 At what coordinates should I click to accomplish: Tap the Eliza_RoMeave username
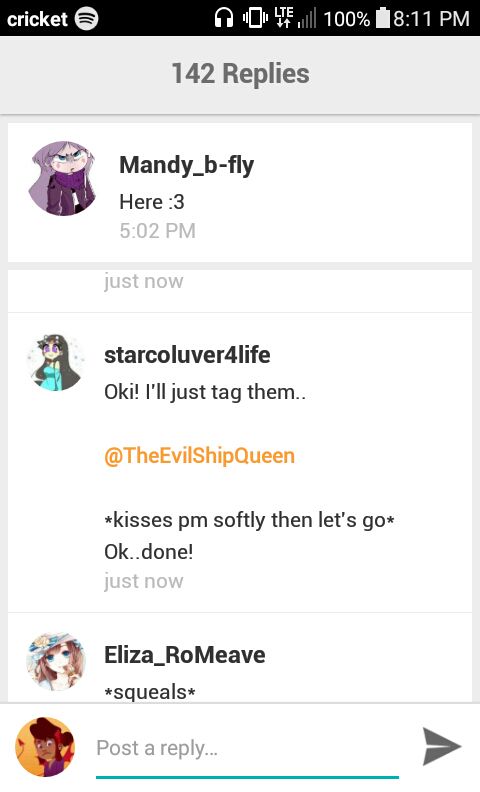point(184,655)
